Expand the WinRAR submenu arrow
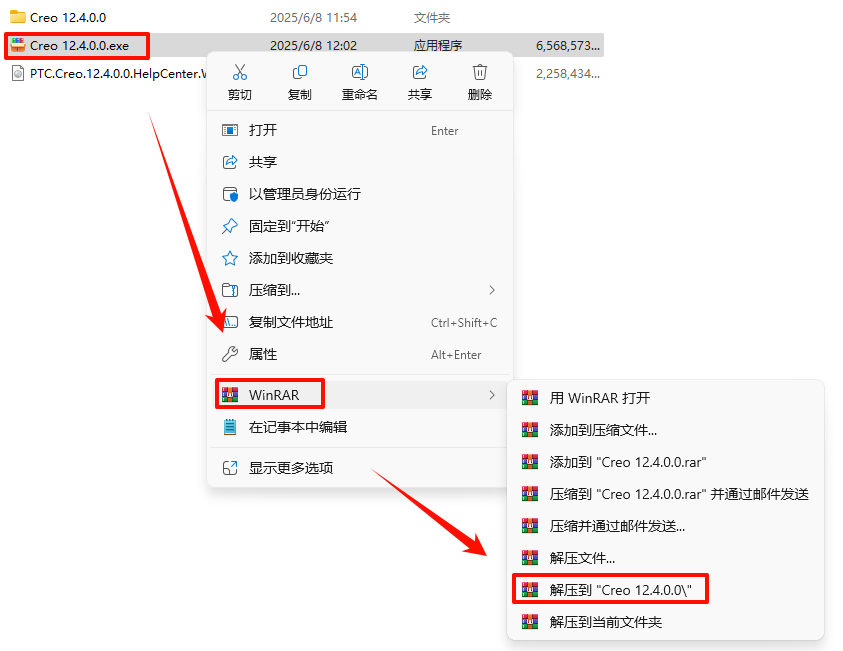Viewport: 843px width, 651px height. pyautogui.click(x=492, y=395)
